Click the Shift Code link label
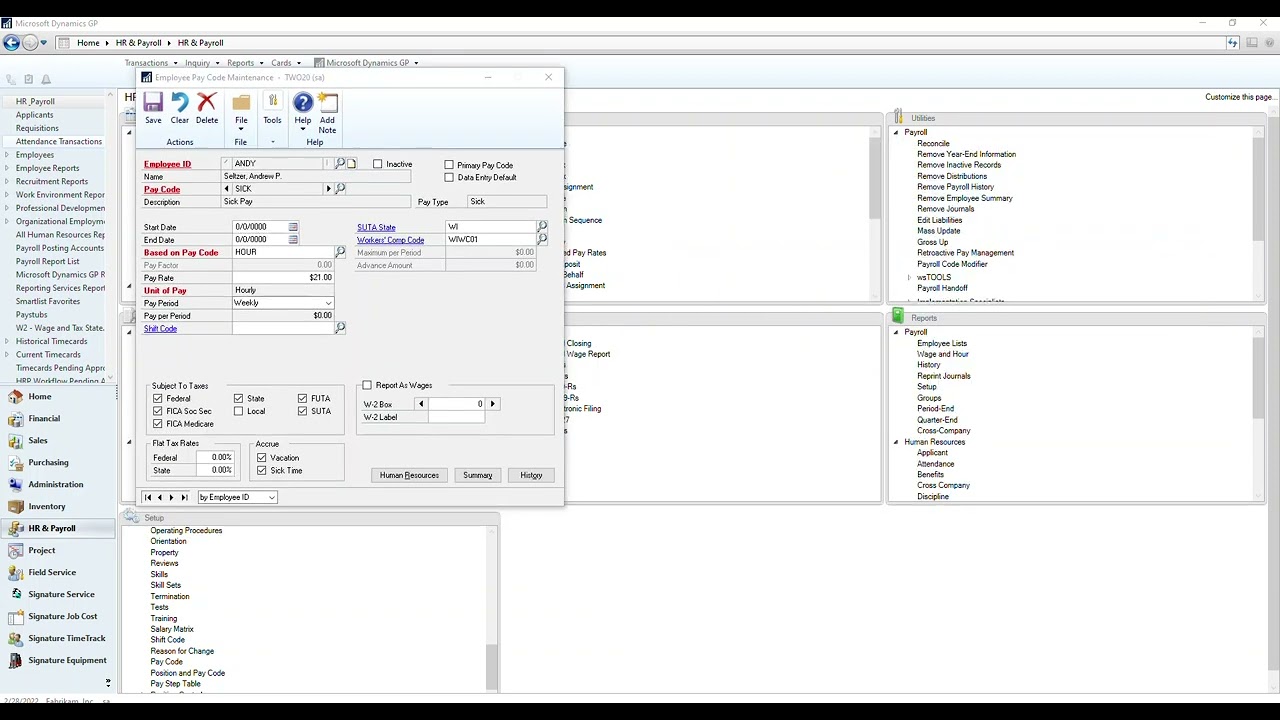 pos(160,328)
